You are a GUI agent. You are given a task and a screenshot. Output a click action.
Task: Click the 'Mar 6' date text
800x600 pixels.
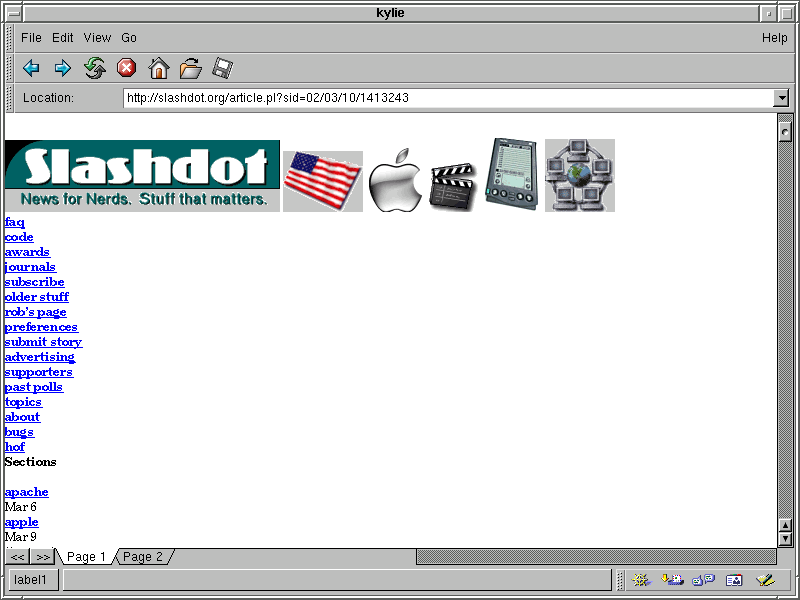pyautogui.click(x=20, y=507)
